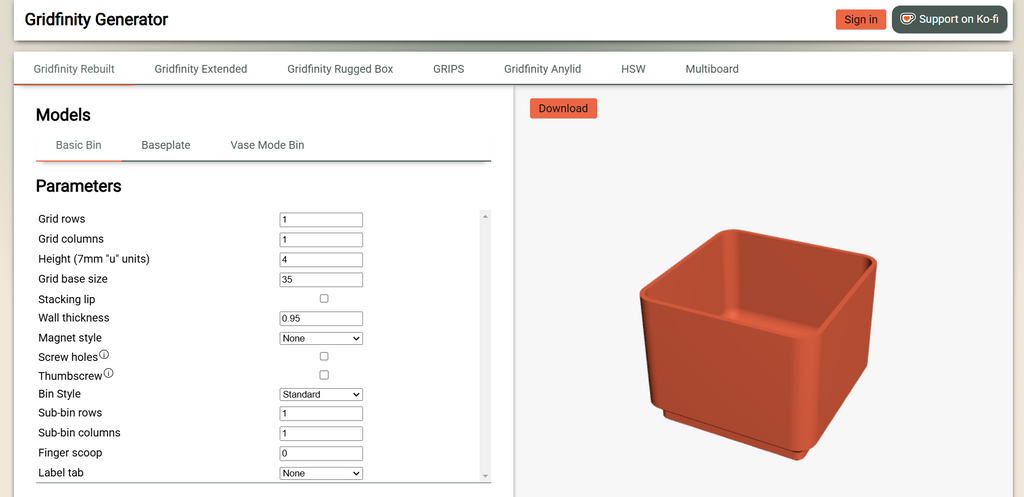The image size is (1024, 497).
Task: Switch to Gridfinity Rebuilt tab
Action: click(74, 69)
